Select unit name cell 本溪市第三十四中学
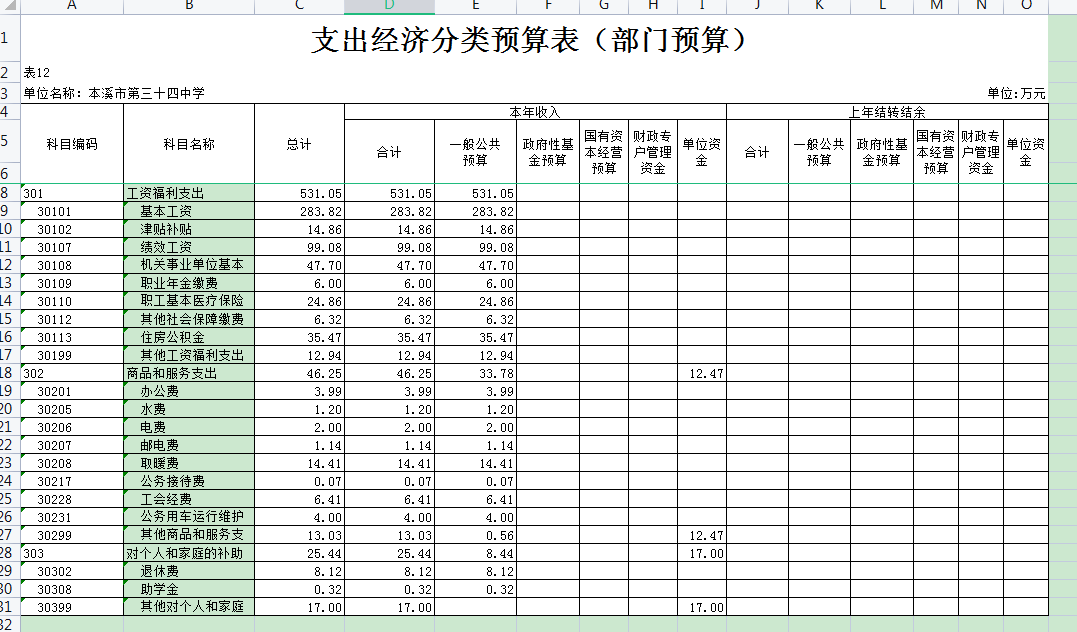The height and width of the screenshot is (632, 1077). pyautogui.click(x=114, y=93)
